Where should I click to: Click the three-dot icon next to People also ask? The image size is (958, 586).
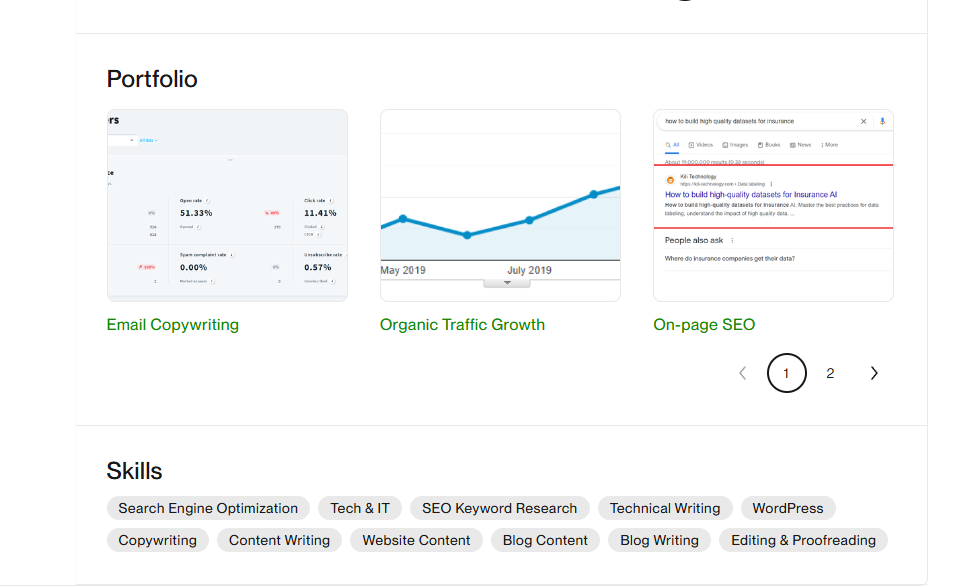coord(732,240)
